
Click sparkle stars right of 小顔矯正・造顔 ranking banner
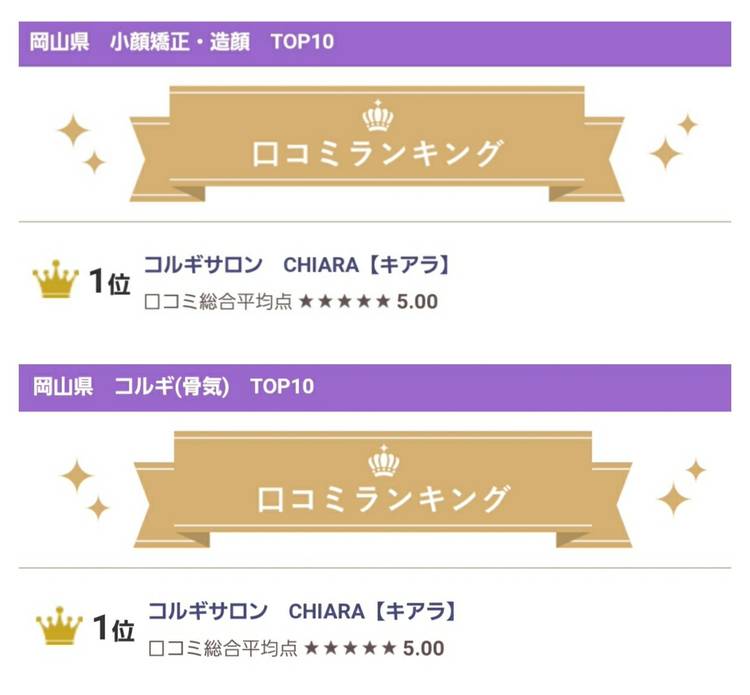tap(673, 141)
